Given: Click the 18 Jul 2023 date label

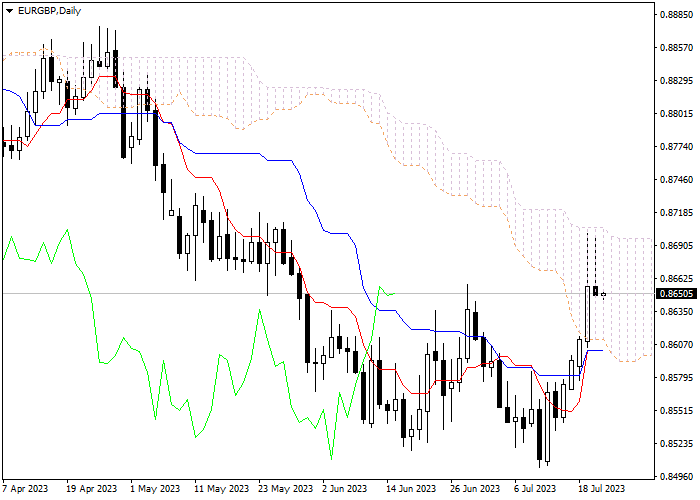Looking at the screenshot, I should [602, 489].
